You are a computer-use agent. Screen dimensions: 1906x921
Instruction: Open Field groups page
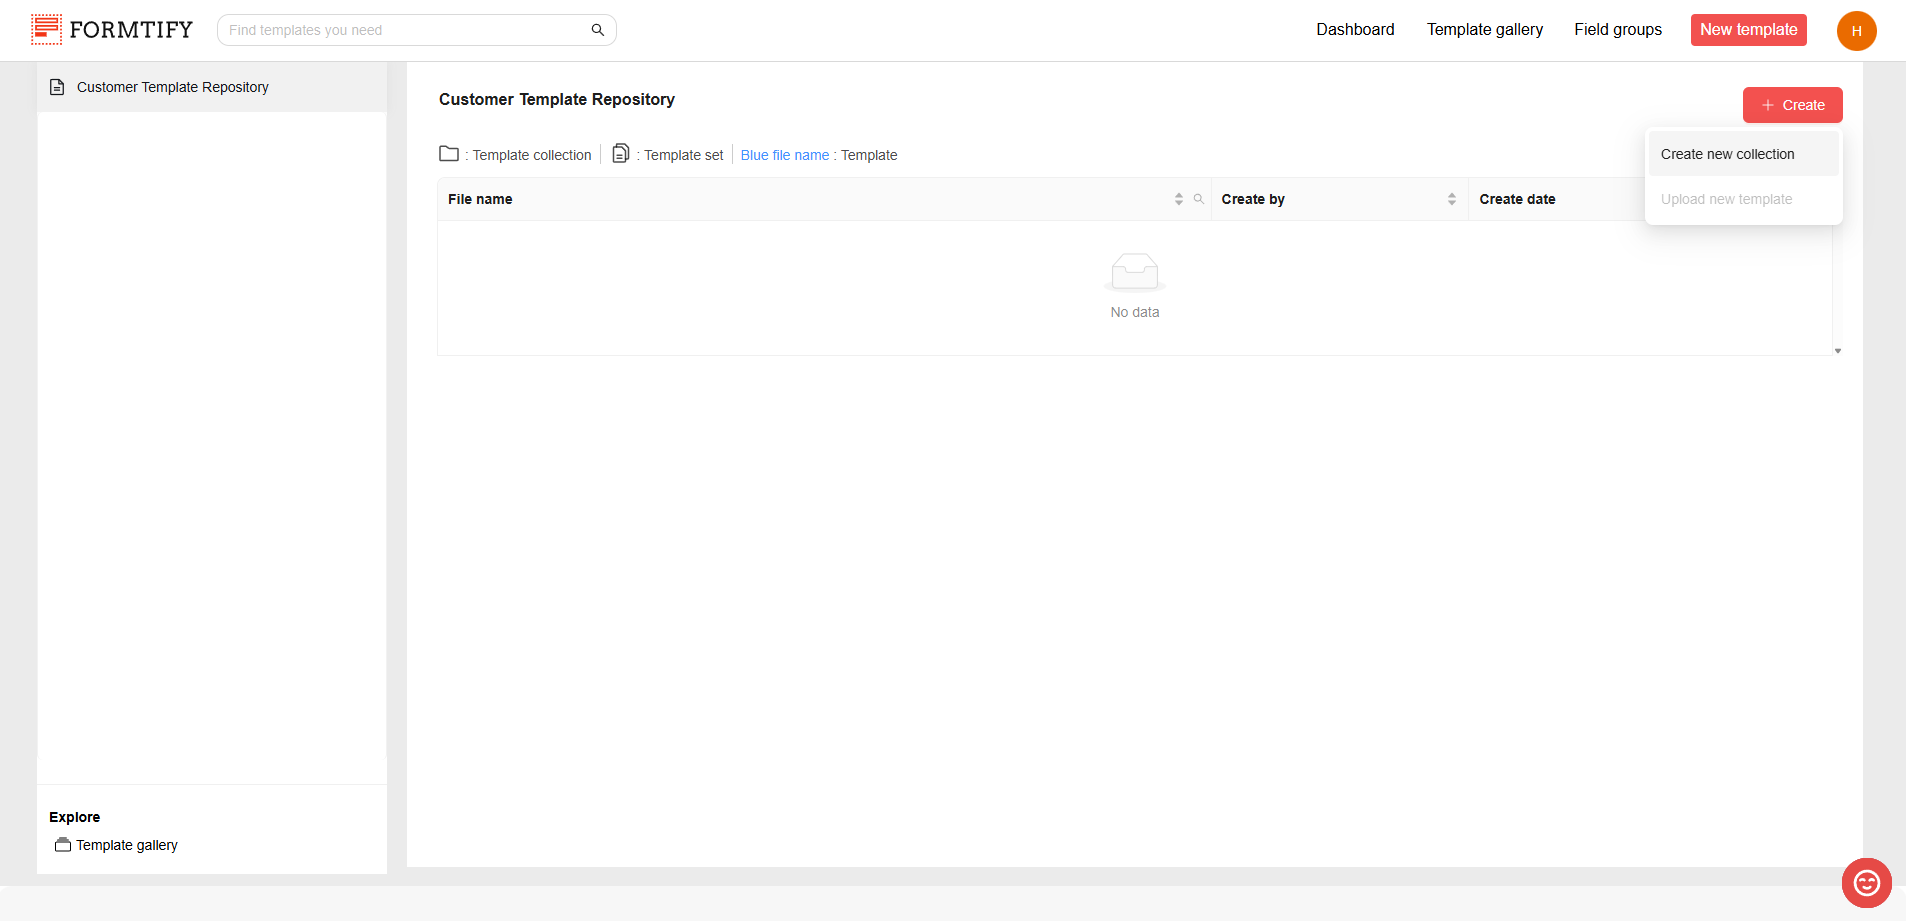coord(1617,30)
